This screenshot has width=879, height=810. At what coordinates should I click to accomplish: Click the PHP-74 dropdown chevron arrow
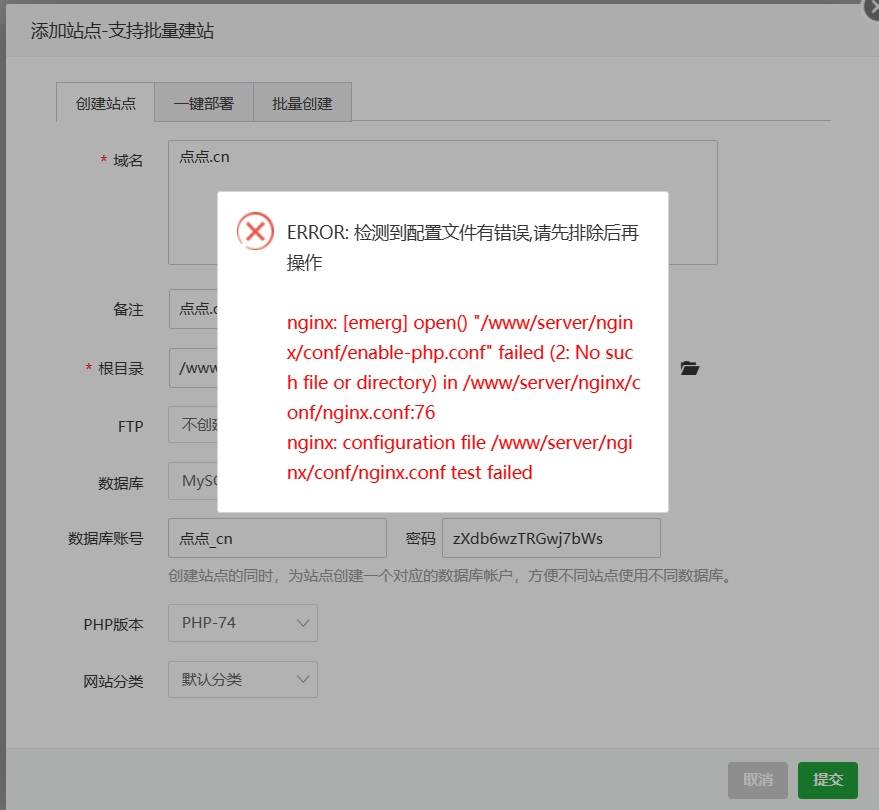click(x=303, y=623)
